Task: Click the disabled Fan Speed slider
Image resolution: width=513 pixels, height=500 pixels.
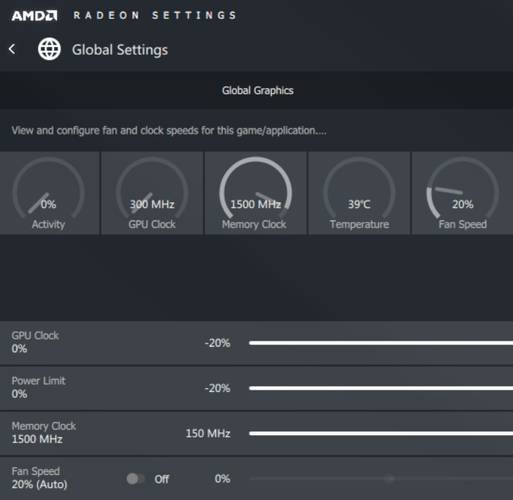Action: coord(381,479)
